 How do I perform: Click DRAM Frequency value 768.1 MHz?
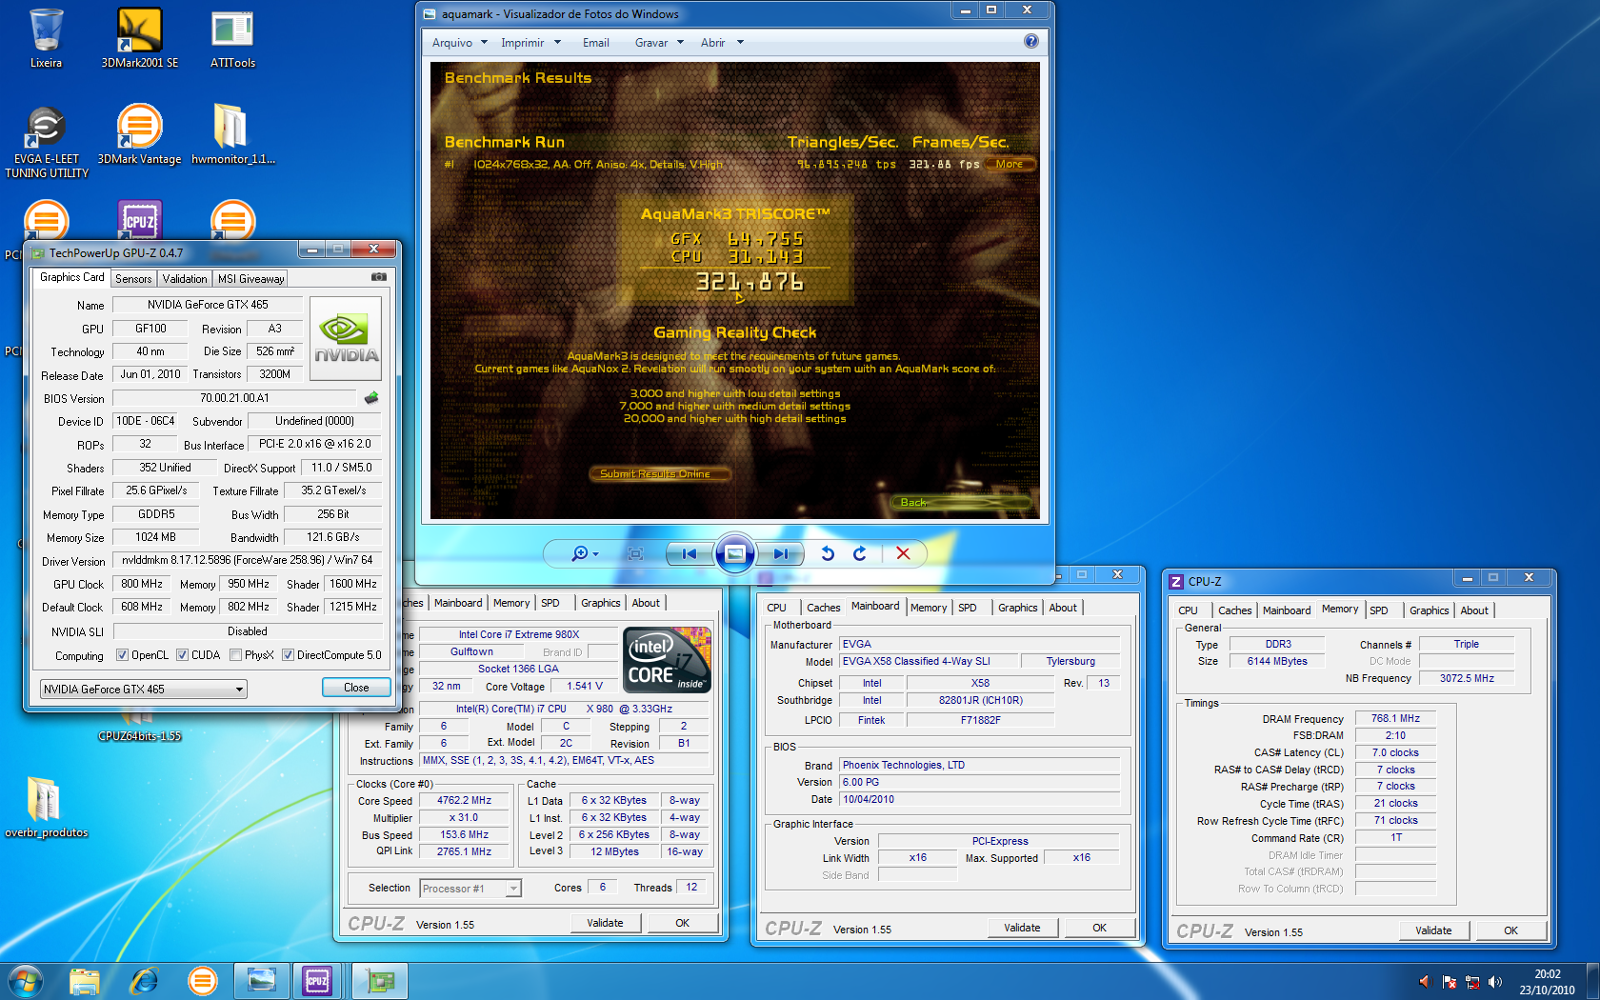(1395, 718)
